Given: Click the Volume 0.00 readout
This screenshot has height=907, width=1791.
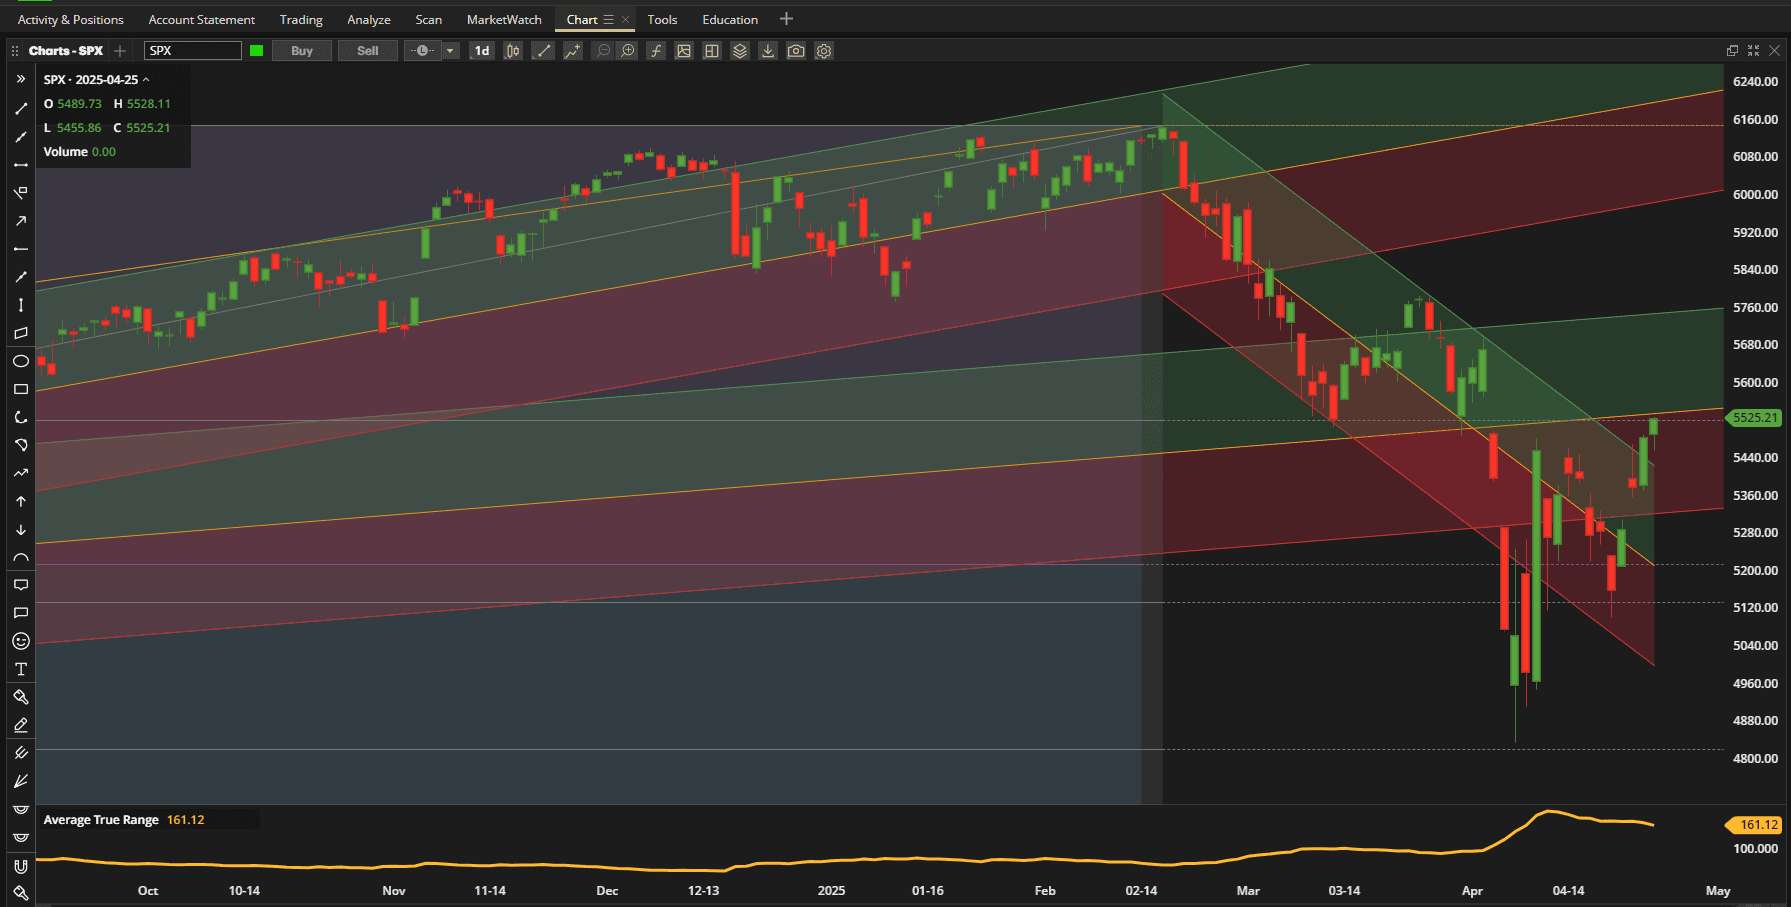Looking at the screenshot, I should [80, 152].
